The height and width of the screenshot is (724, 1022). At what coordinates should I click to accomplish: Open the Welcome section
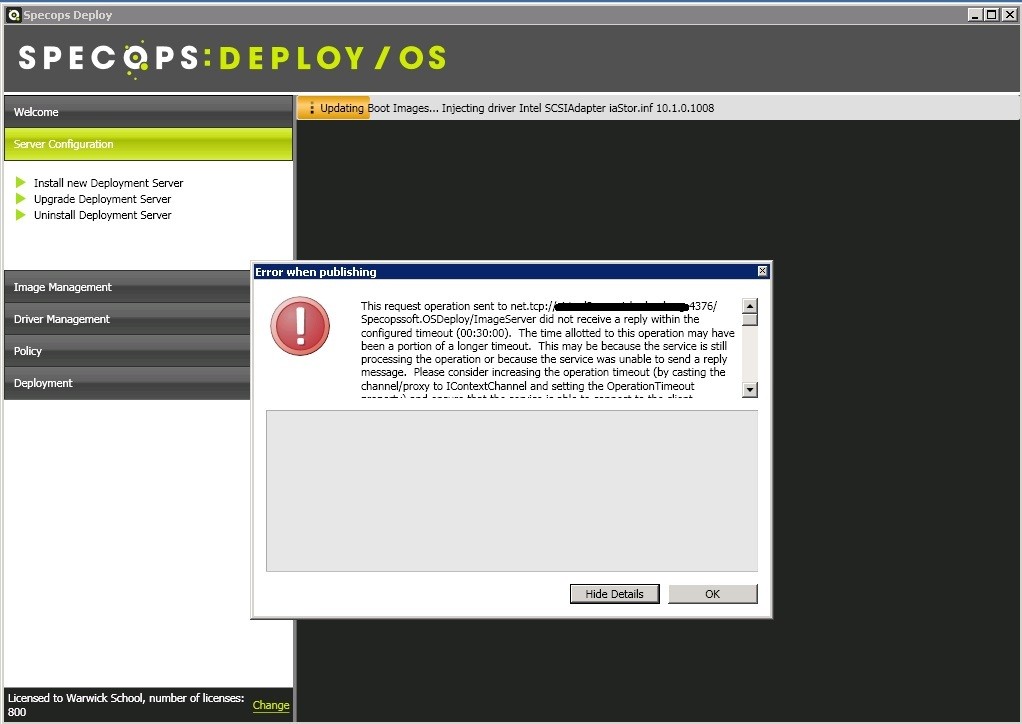[x=148, y=112]
